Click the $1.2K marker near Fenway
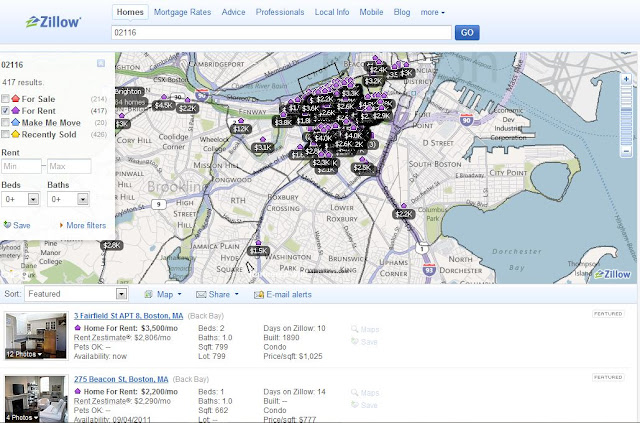 (240, 129)
